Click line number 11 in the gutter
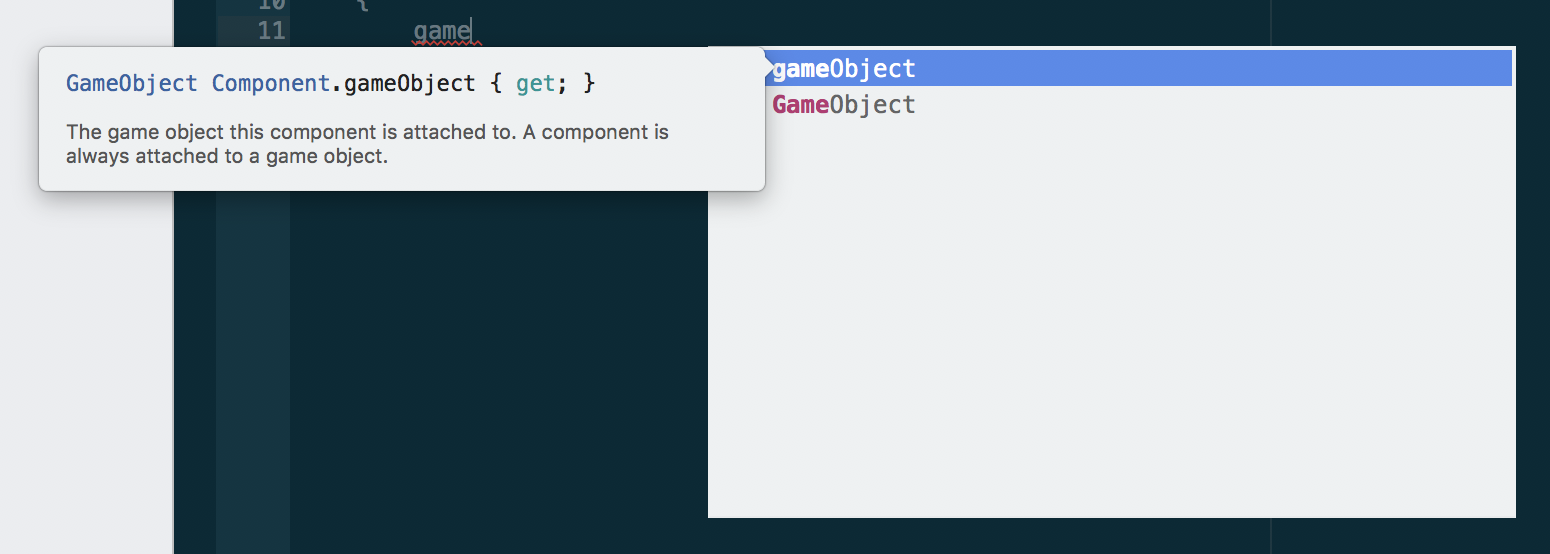The image size is (1550, 554). tap(271, 30)
